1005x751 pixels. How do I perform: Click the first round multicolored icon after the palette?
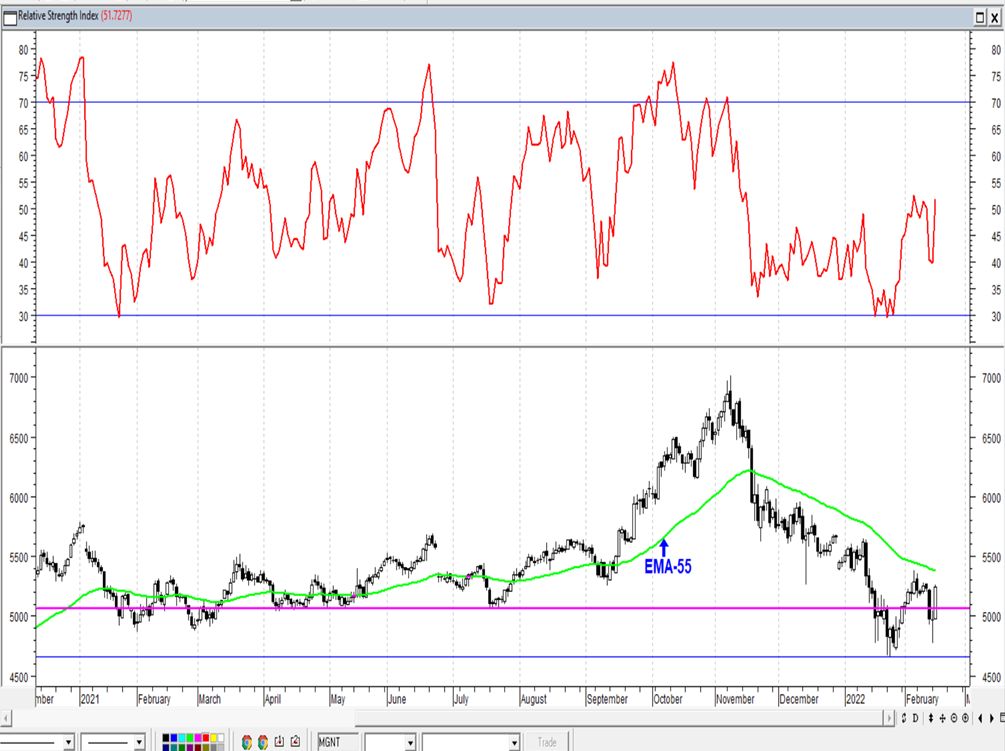[x=248, y=741]
